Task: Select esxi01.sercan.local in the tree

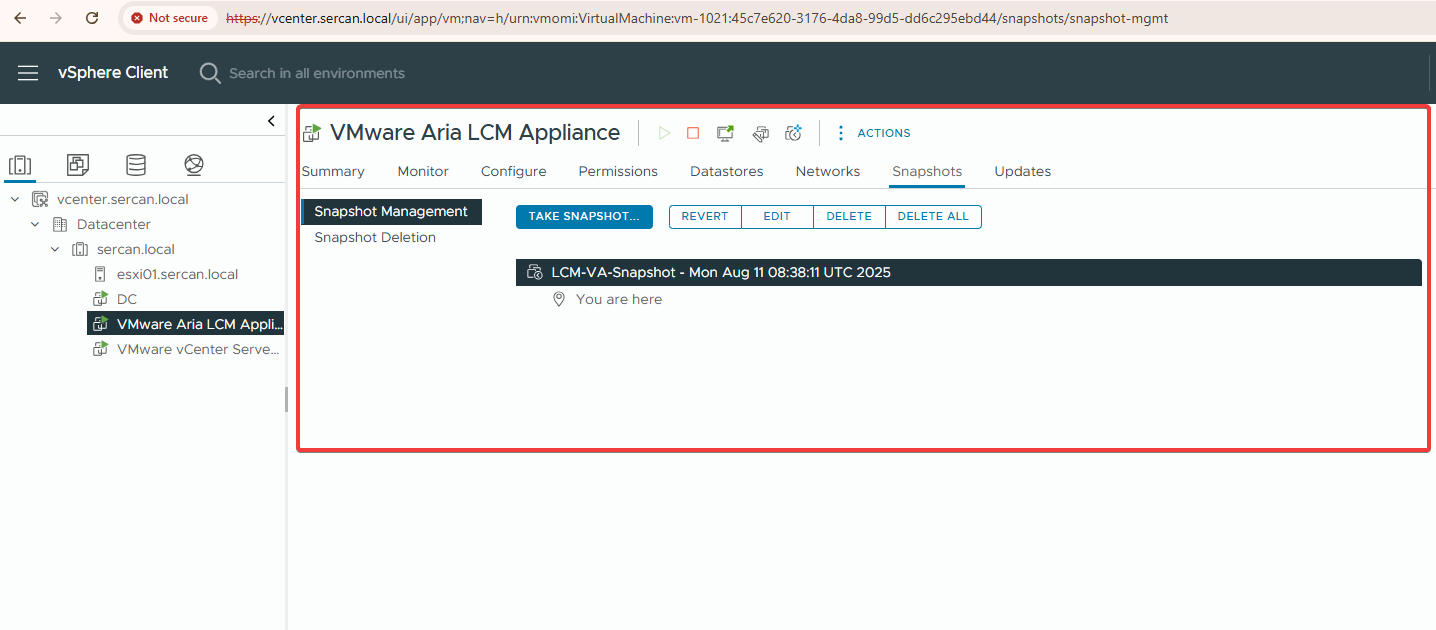Action: [x=177, y=274]
